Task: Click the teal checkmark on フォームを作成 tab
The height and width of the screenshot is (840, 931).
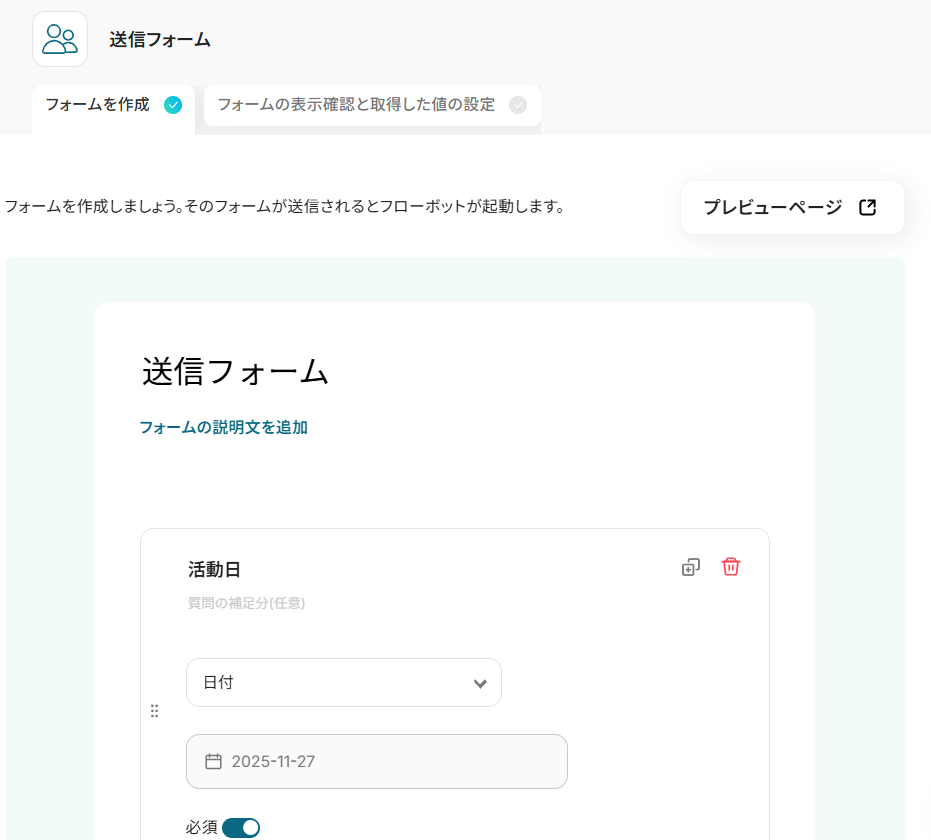Action: (173, 105)
